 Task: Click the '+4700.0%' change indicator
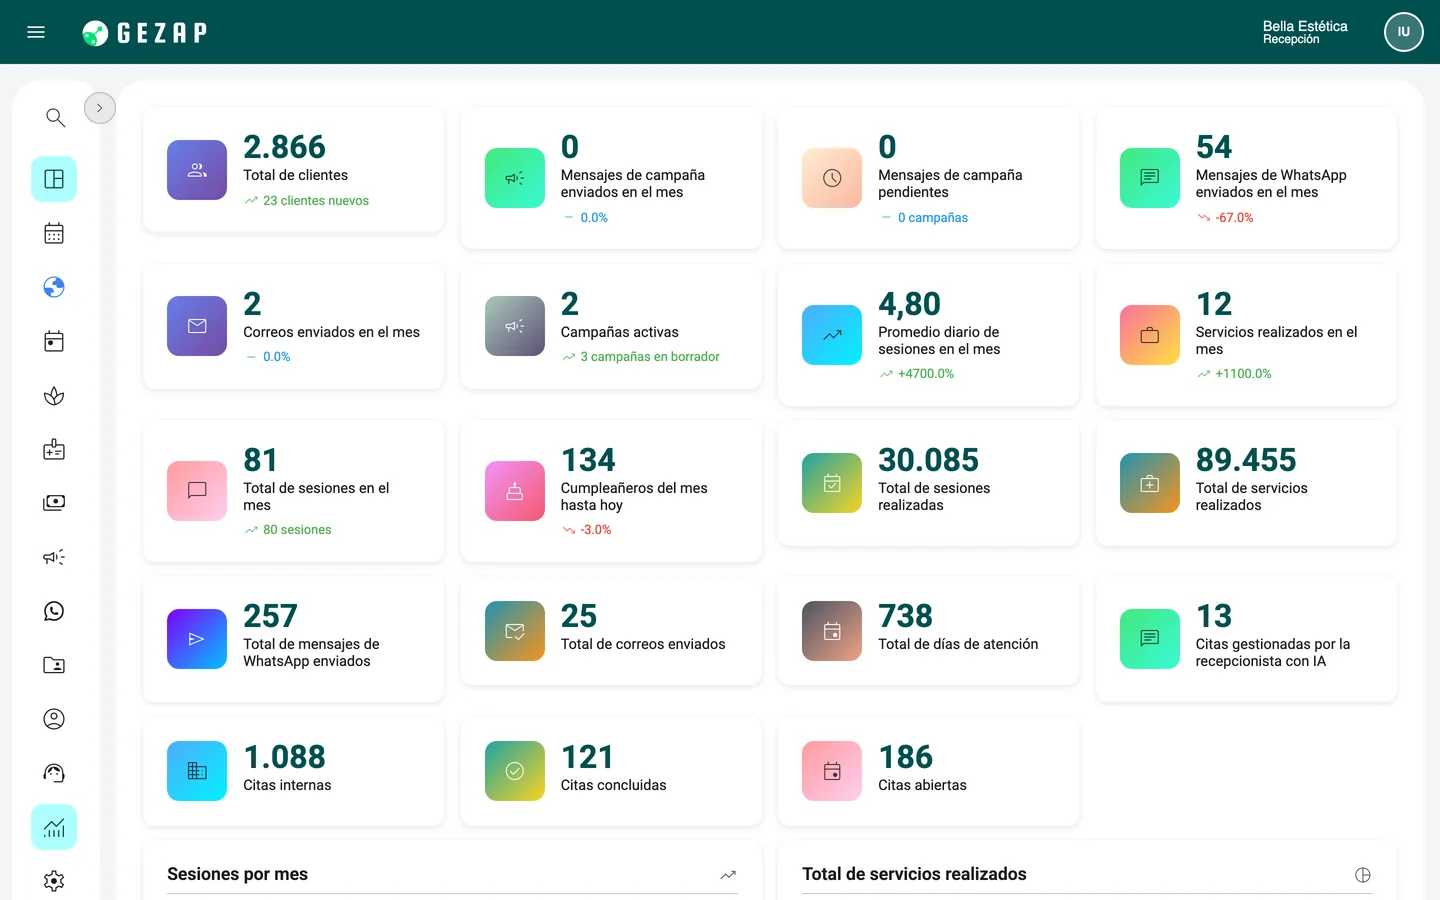[x=926, y=374]
